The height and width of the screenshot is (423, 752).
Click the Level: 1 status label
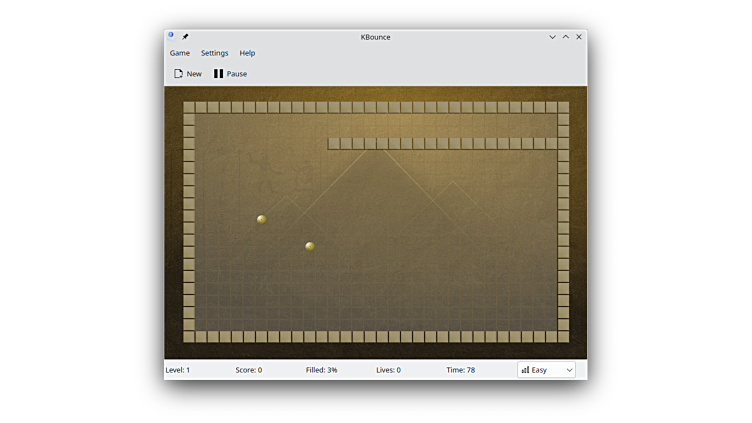tap(178, 370)
